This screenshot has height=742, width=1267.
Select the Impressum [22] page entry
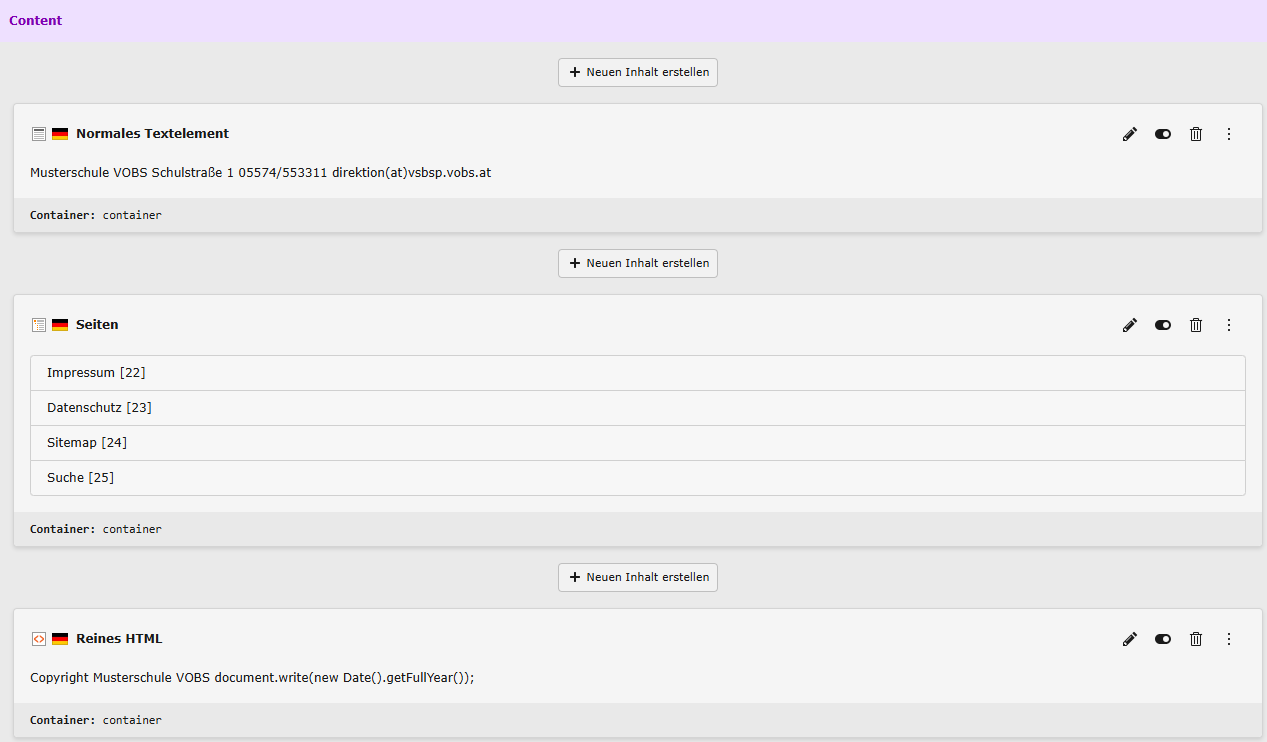tap(96, 373)
